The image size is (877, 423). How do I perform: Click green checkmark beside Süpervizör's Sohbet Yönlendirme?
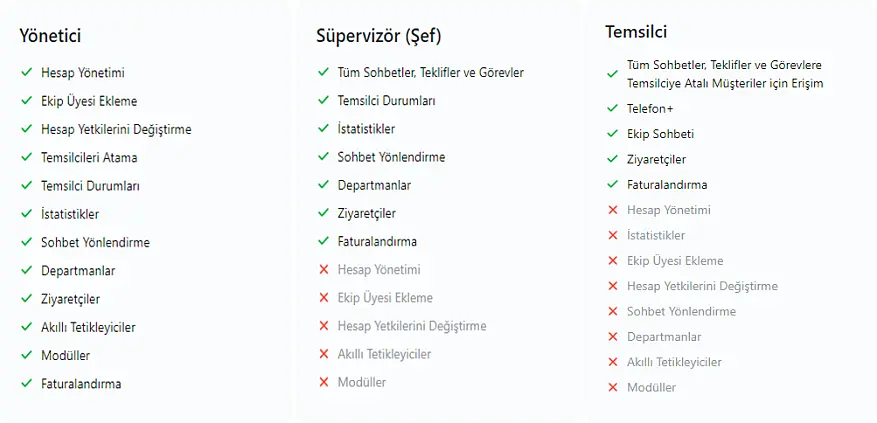323,157
